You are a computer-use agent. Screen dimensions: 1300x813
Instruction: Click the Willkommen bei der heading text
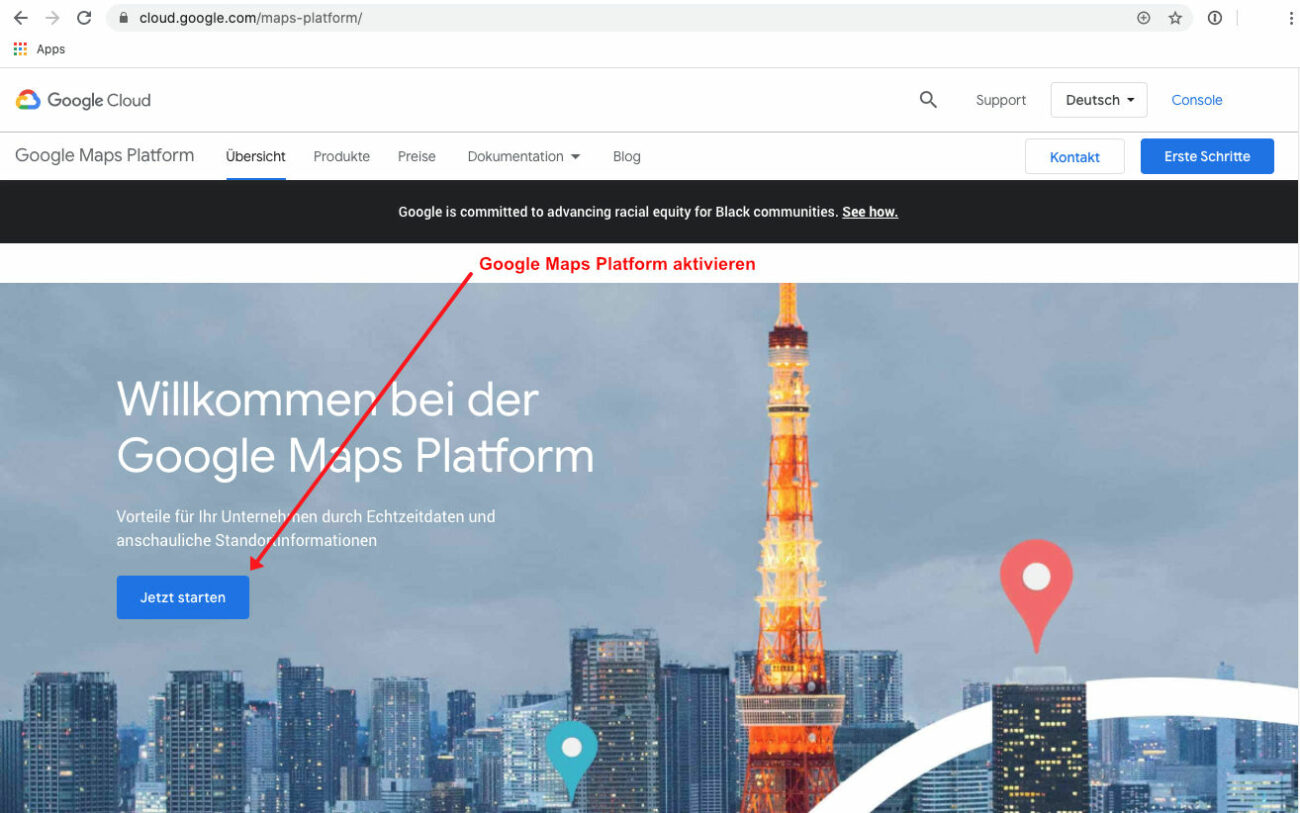pos(328,401)
